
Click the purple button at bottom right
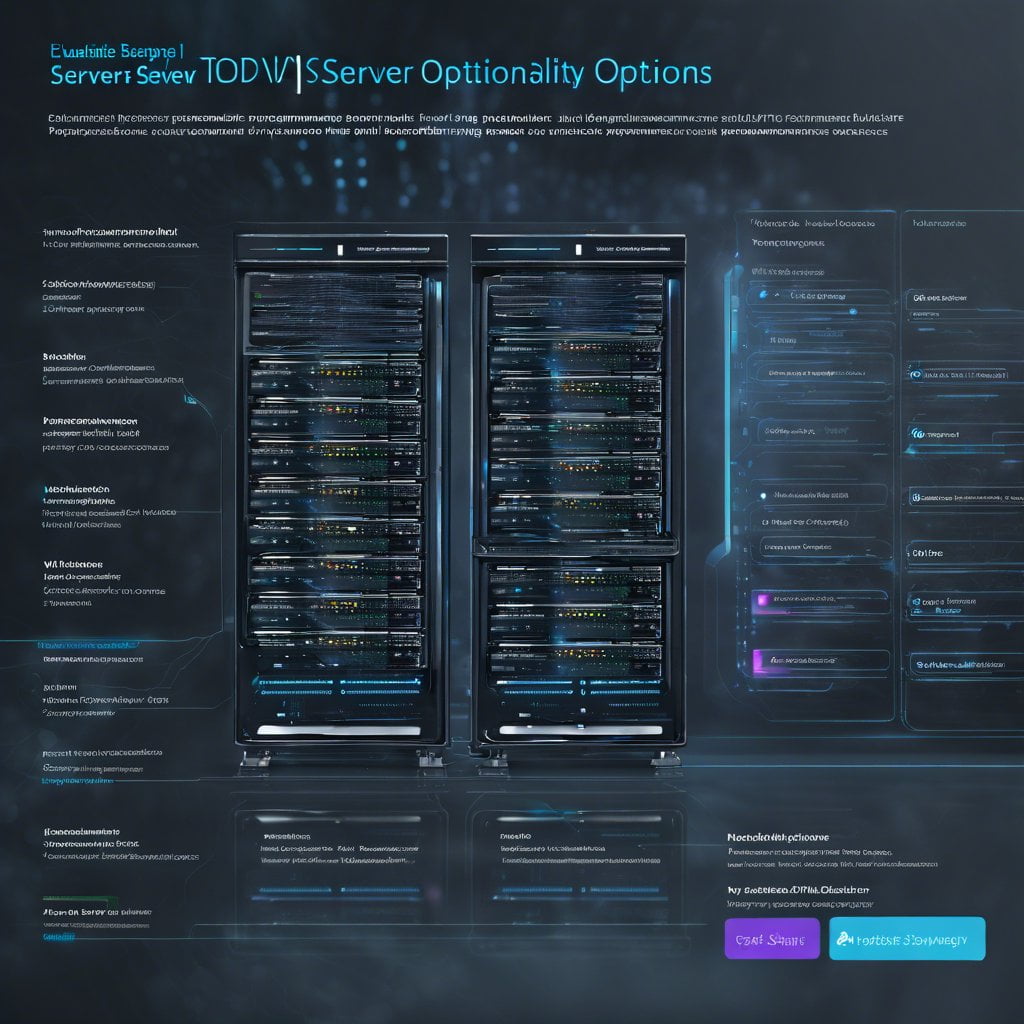(771, 939)
